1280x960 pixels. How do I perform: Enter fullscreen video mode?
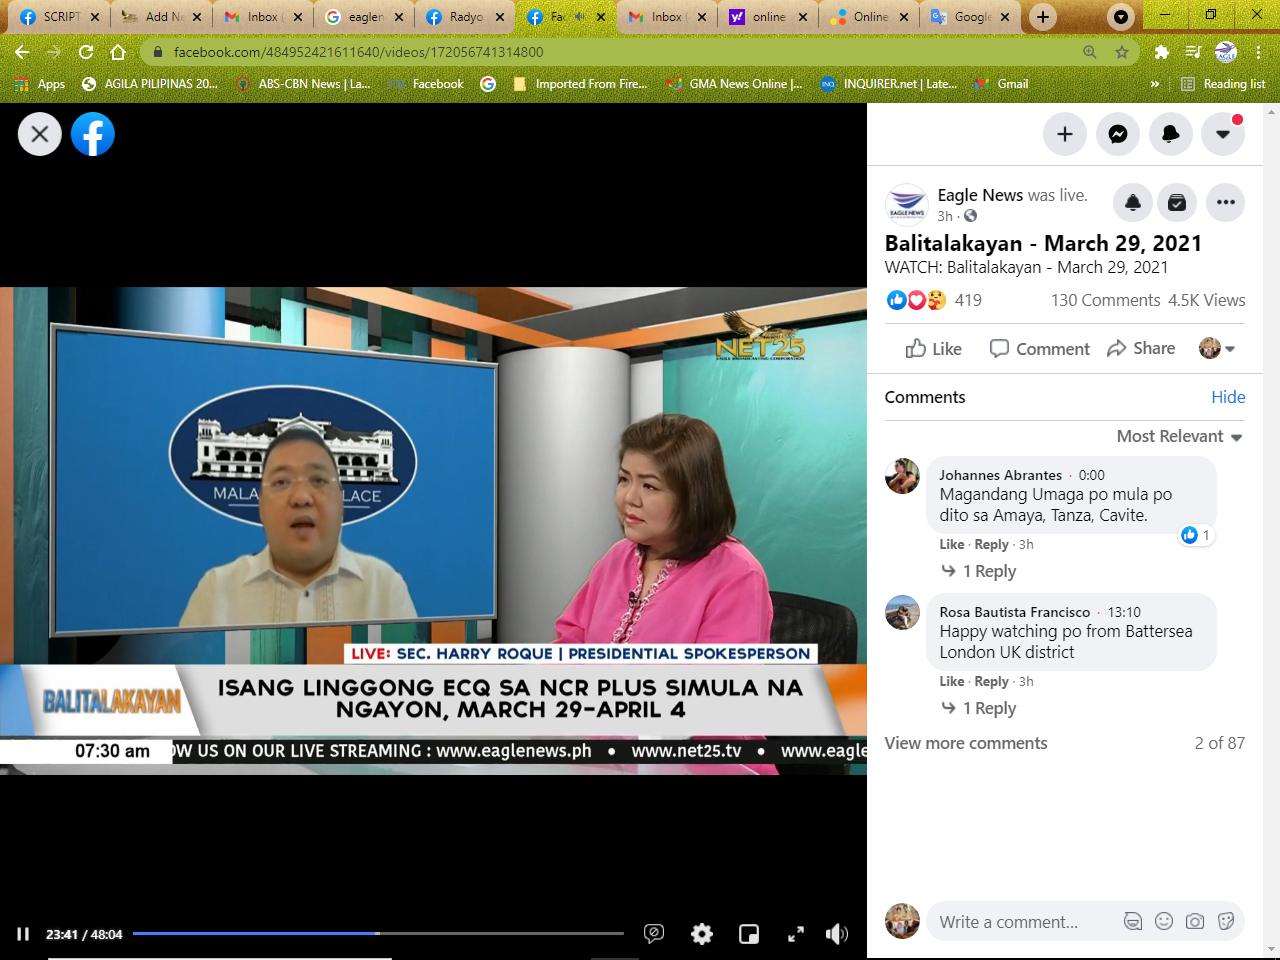pyautogui.click(x=796, y=934)
